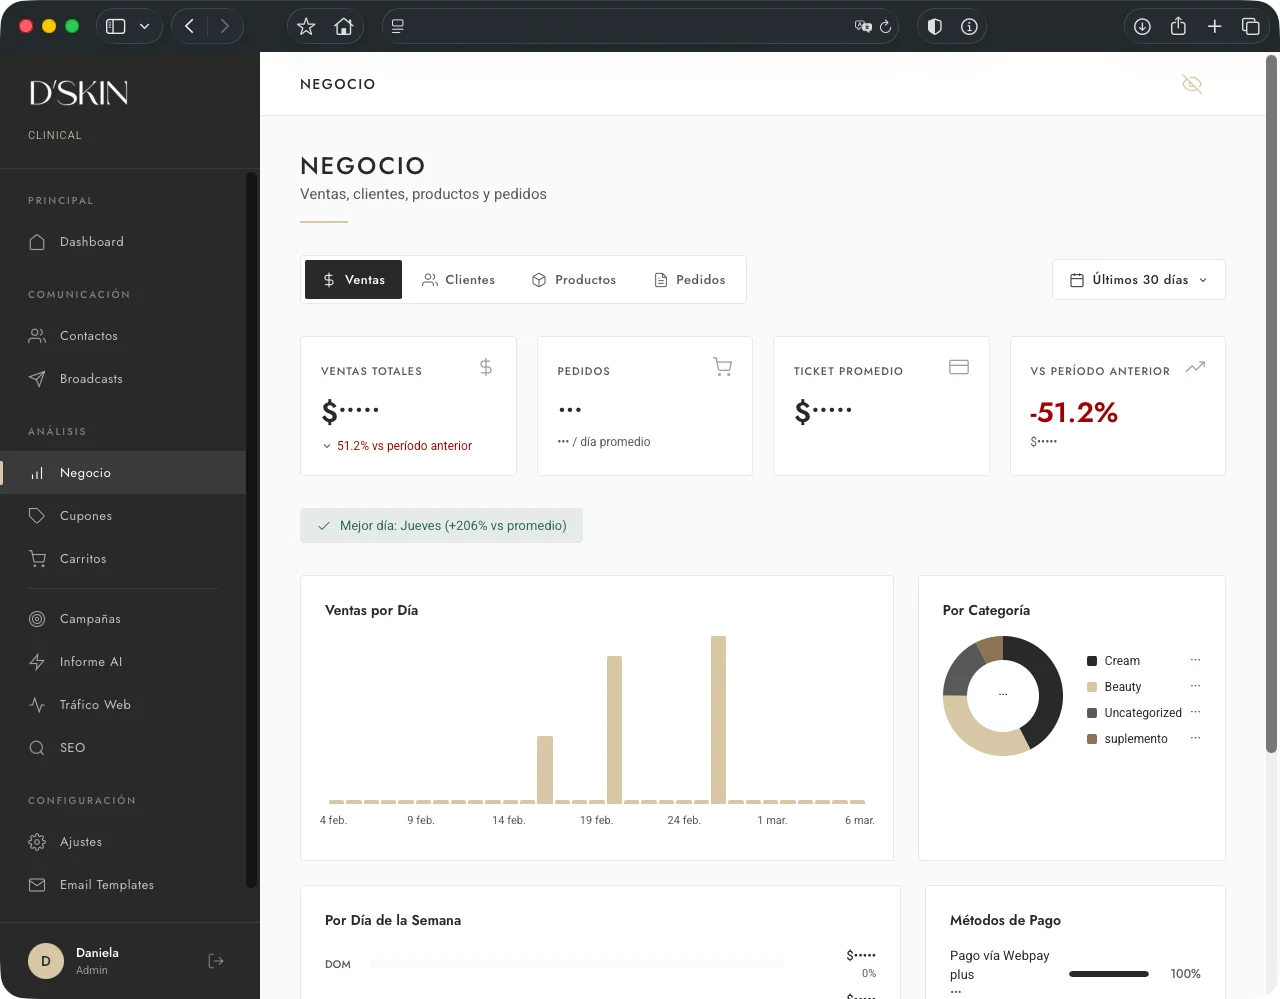Viewport: 1280px width, 999px height.
Task: Toggle the page appearance shield icon
Action: click(934, 25)
